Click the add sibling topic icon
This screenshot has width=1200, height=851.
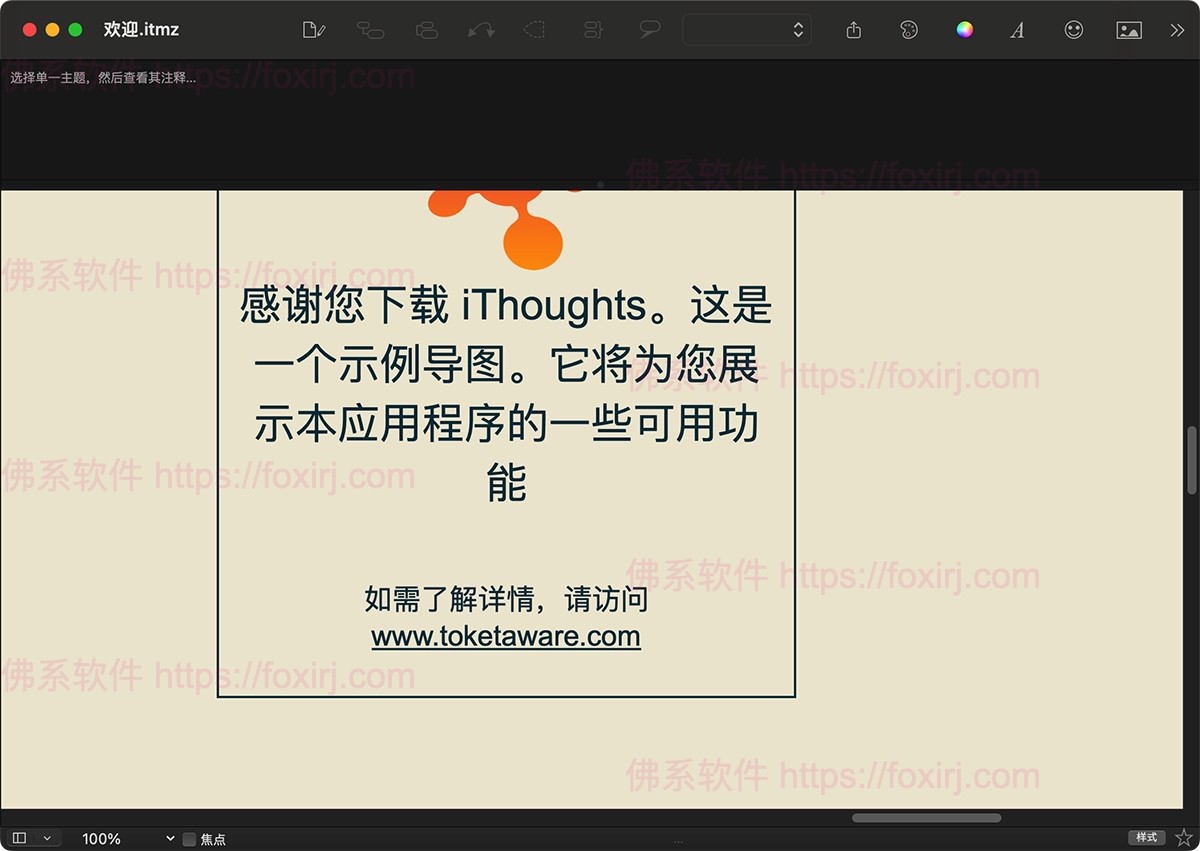pos(427,30)
